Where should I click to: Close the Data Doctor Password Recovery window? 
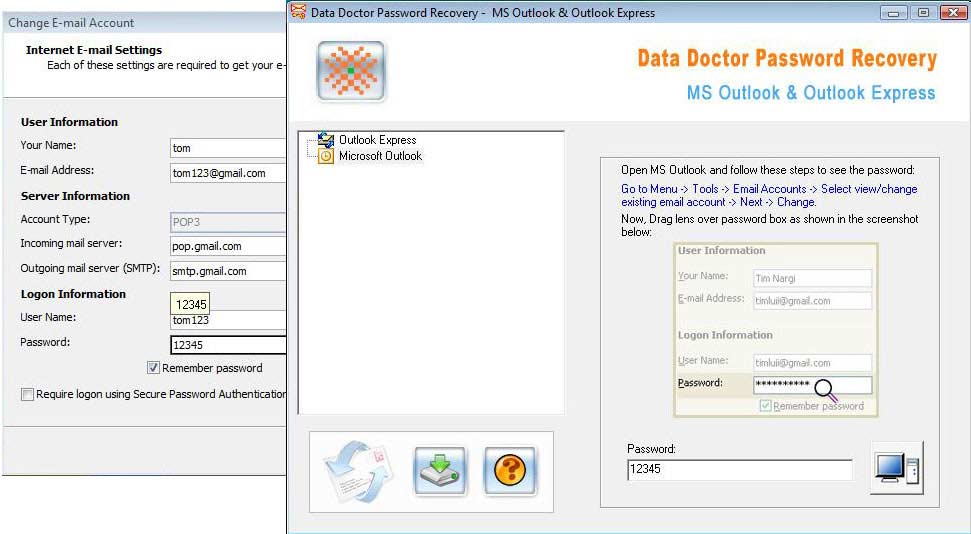pyautogui.click(x=953, y=12)
